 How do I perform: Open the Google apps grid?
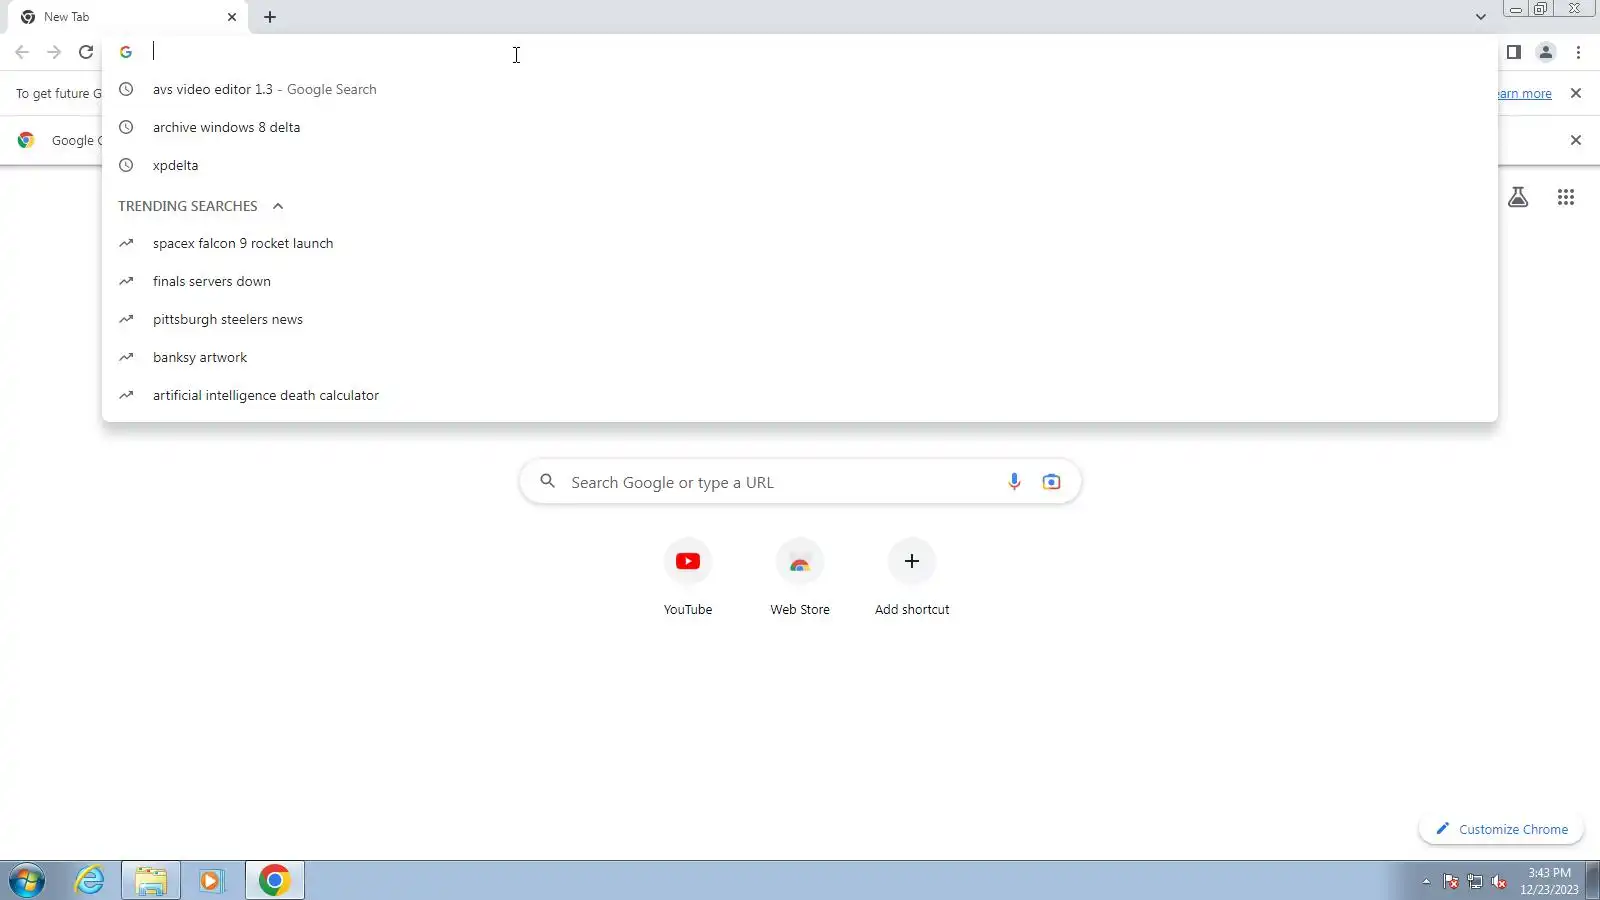click(1566, 197)
